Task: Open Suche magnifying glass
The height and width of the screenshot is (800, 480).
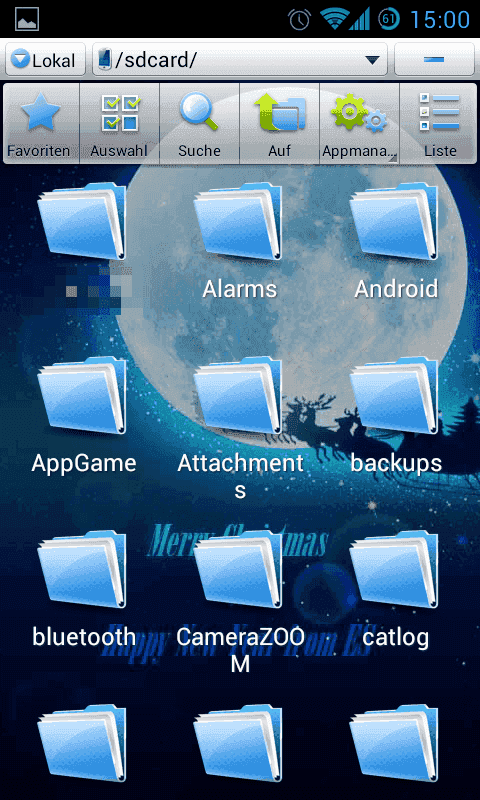Action: click(x=199, y=112)
